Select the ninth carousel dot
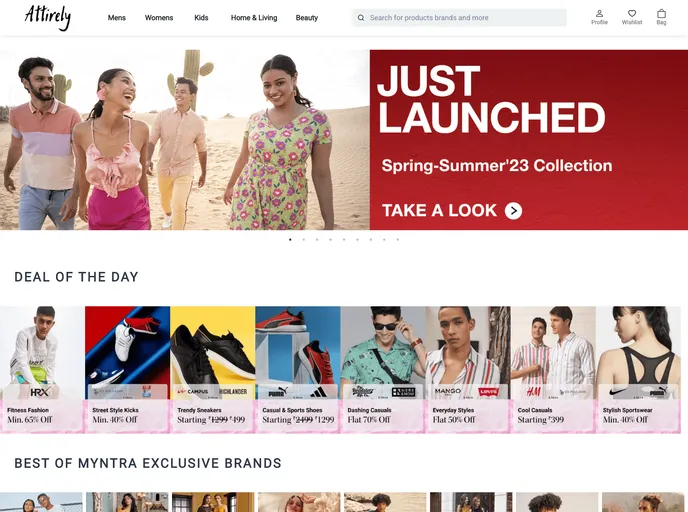Image resolution: width=688 pixels, height=512 pixels. tap(398, 240)
